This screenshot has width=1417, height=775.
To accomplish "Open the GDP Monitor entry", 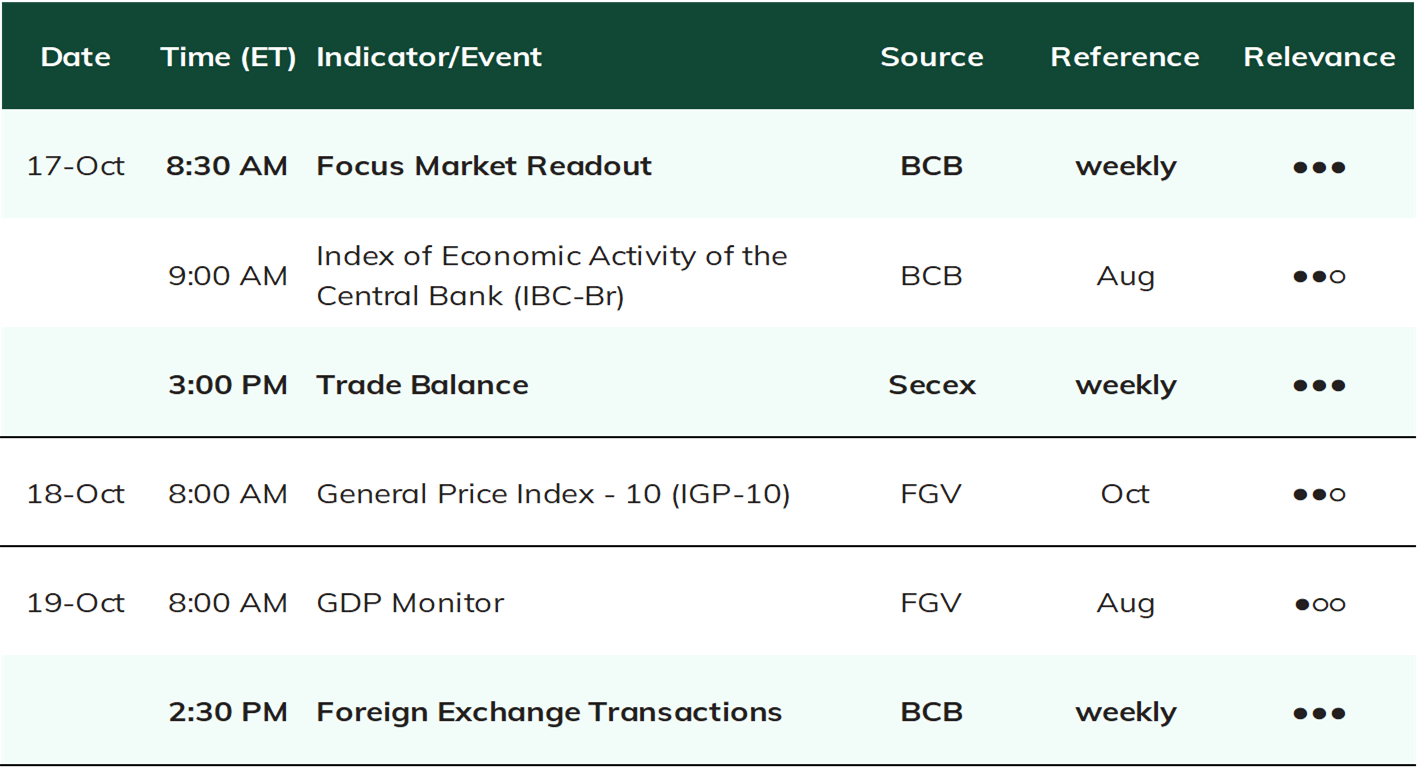I will [x=410, y=603].
